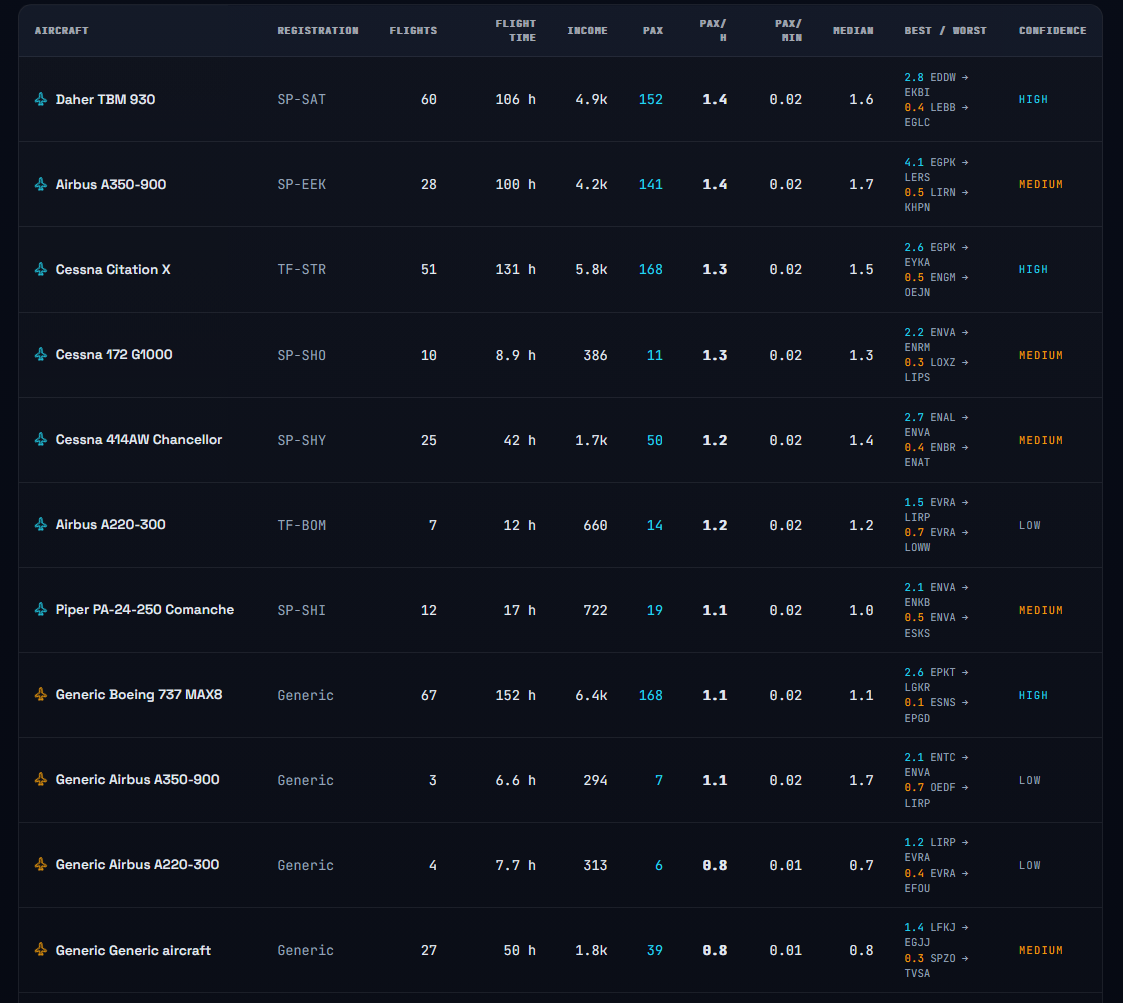Sort by the Median column header

[853, 31]
